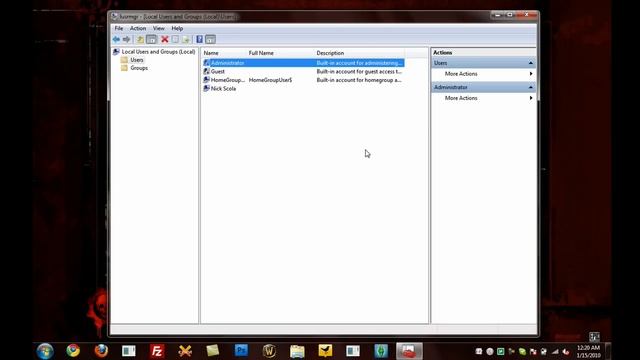This screenshot has height=360, width=640.
Task: Click the Guest account description text
Action: 359,71
